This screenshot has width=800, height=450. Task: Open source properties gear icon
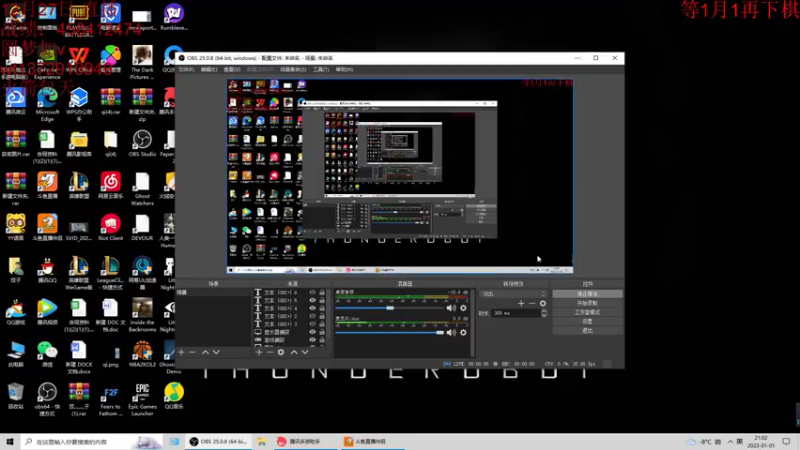click(281, 352)
